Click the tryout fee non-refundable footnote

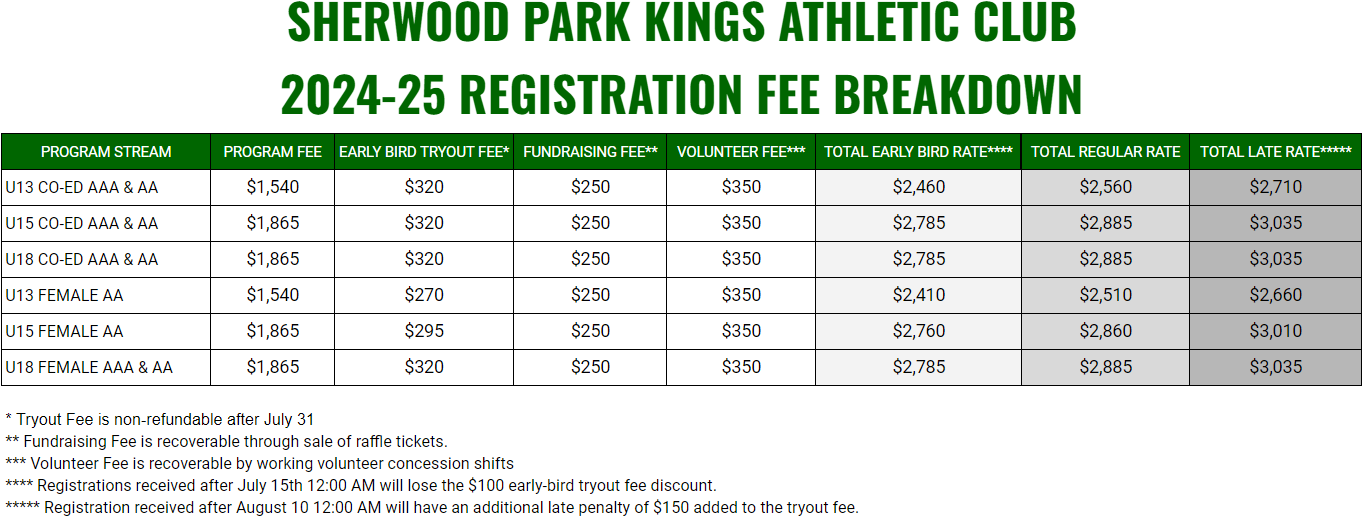tap(160, 419)
